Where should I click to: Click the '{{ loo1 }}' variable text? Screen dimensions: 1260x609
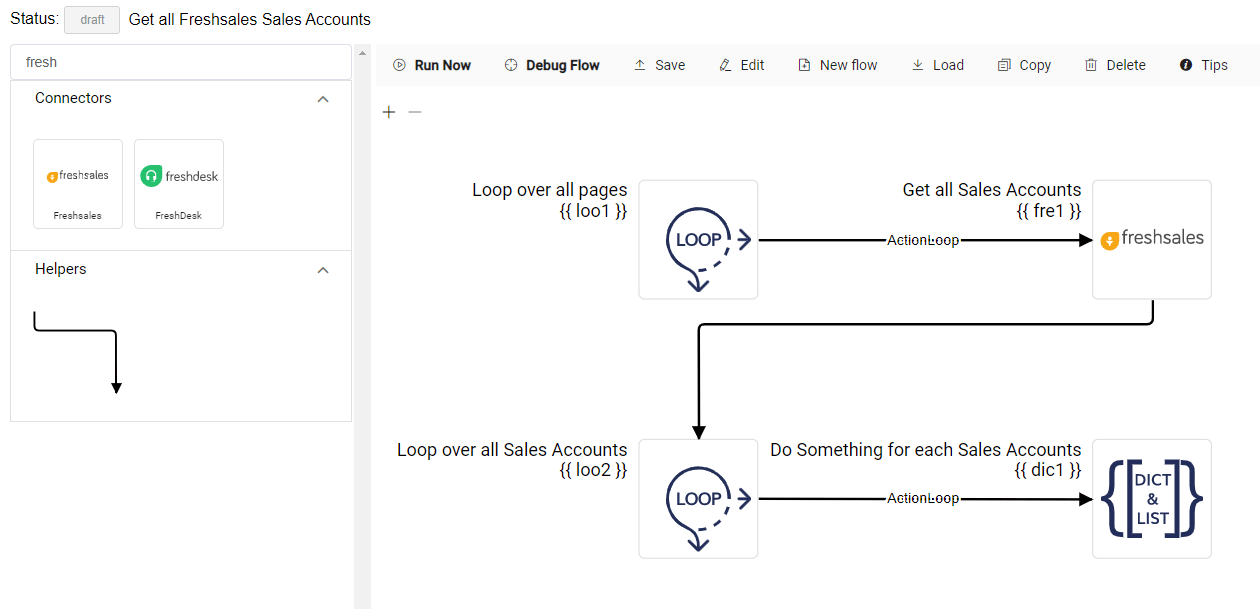tap(594, 211)
